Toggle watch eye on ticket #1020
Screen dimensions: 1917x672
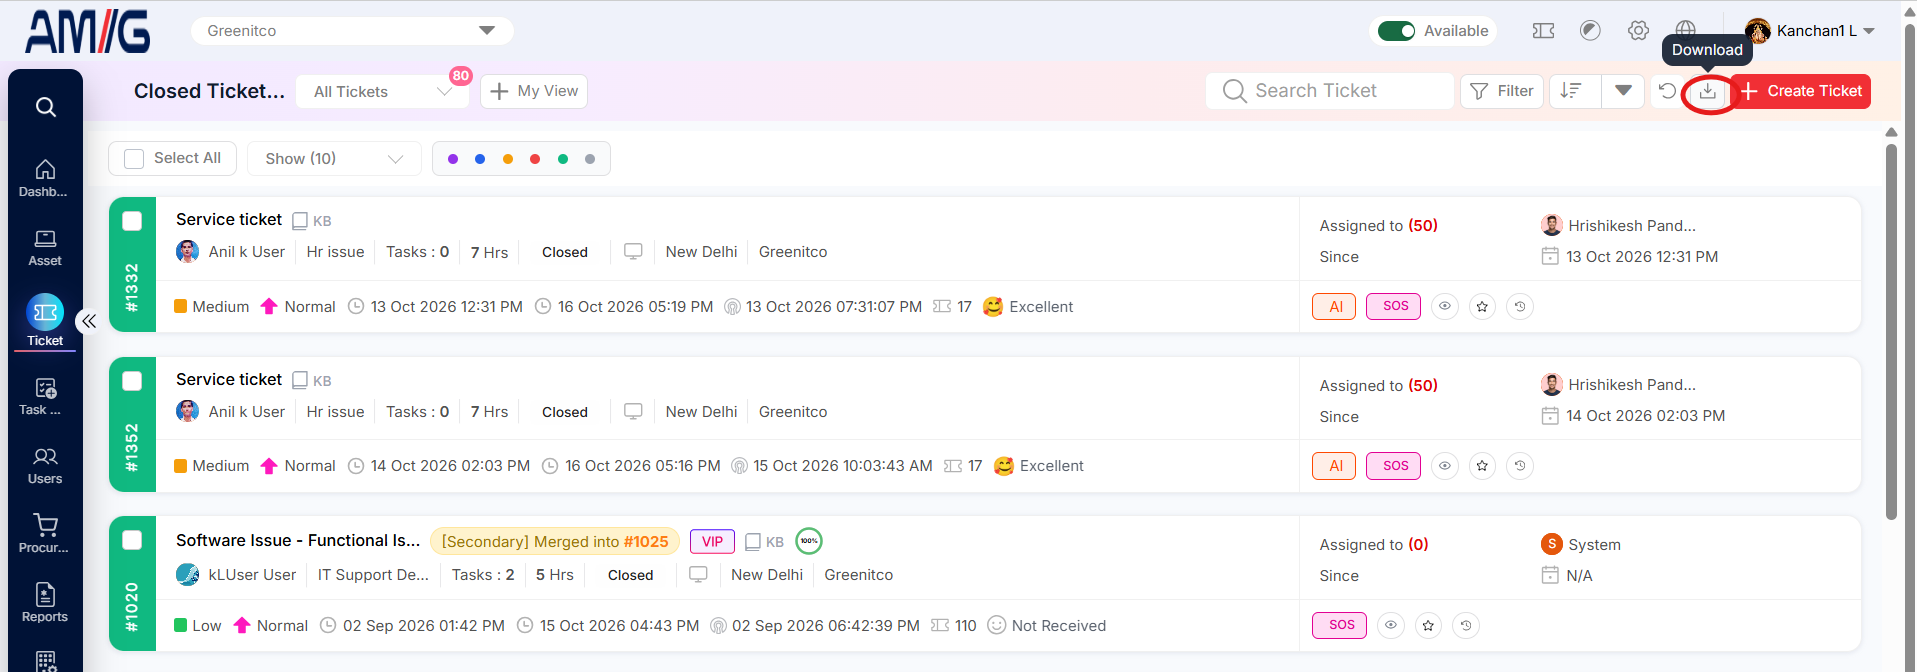[1390, 626]
